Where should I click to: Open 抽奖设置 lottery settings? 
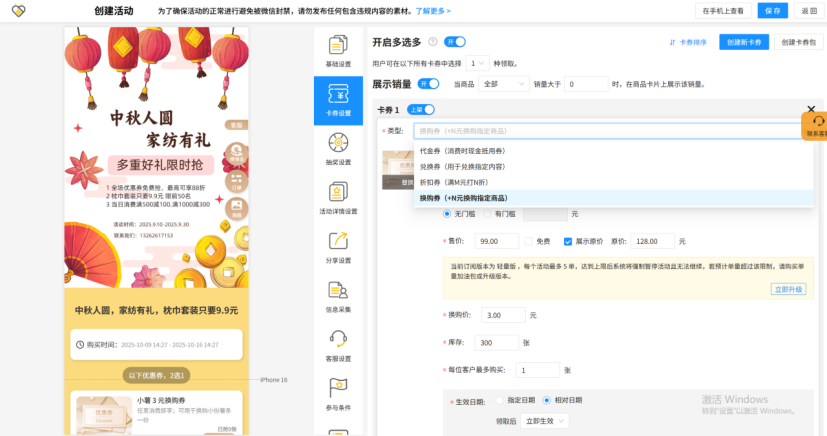(x=338, y=150)
